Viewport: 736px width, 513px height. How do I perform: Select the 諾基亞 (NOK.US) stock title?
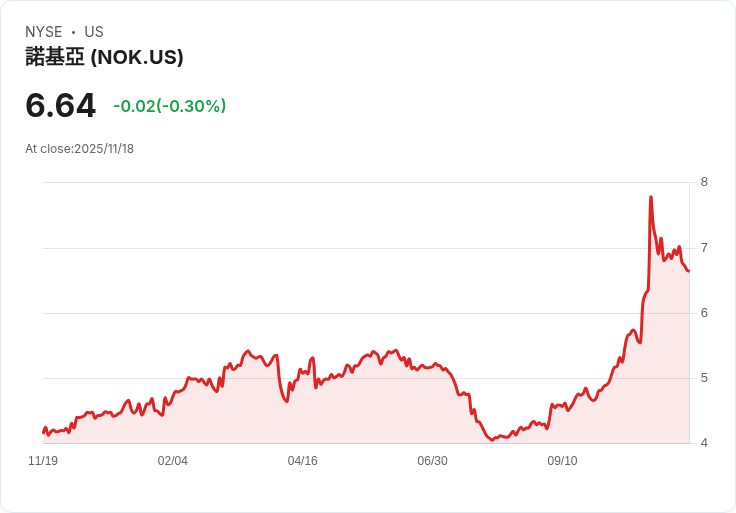point(104,58)
